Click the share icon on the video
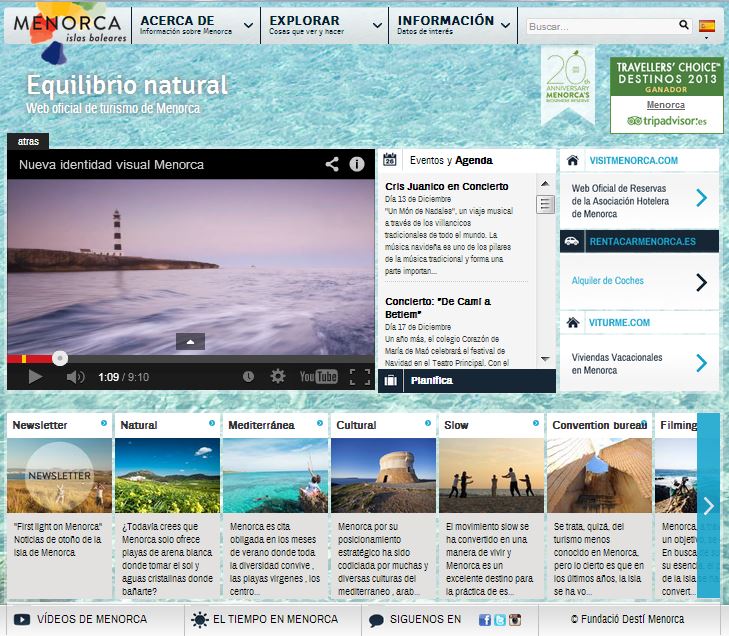Viewport: 729px width, 636px height. point(332,165)
